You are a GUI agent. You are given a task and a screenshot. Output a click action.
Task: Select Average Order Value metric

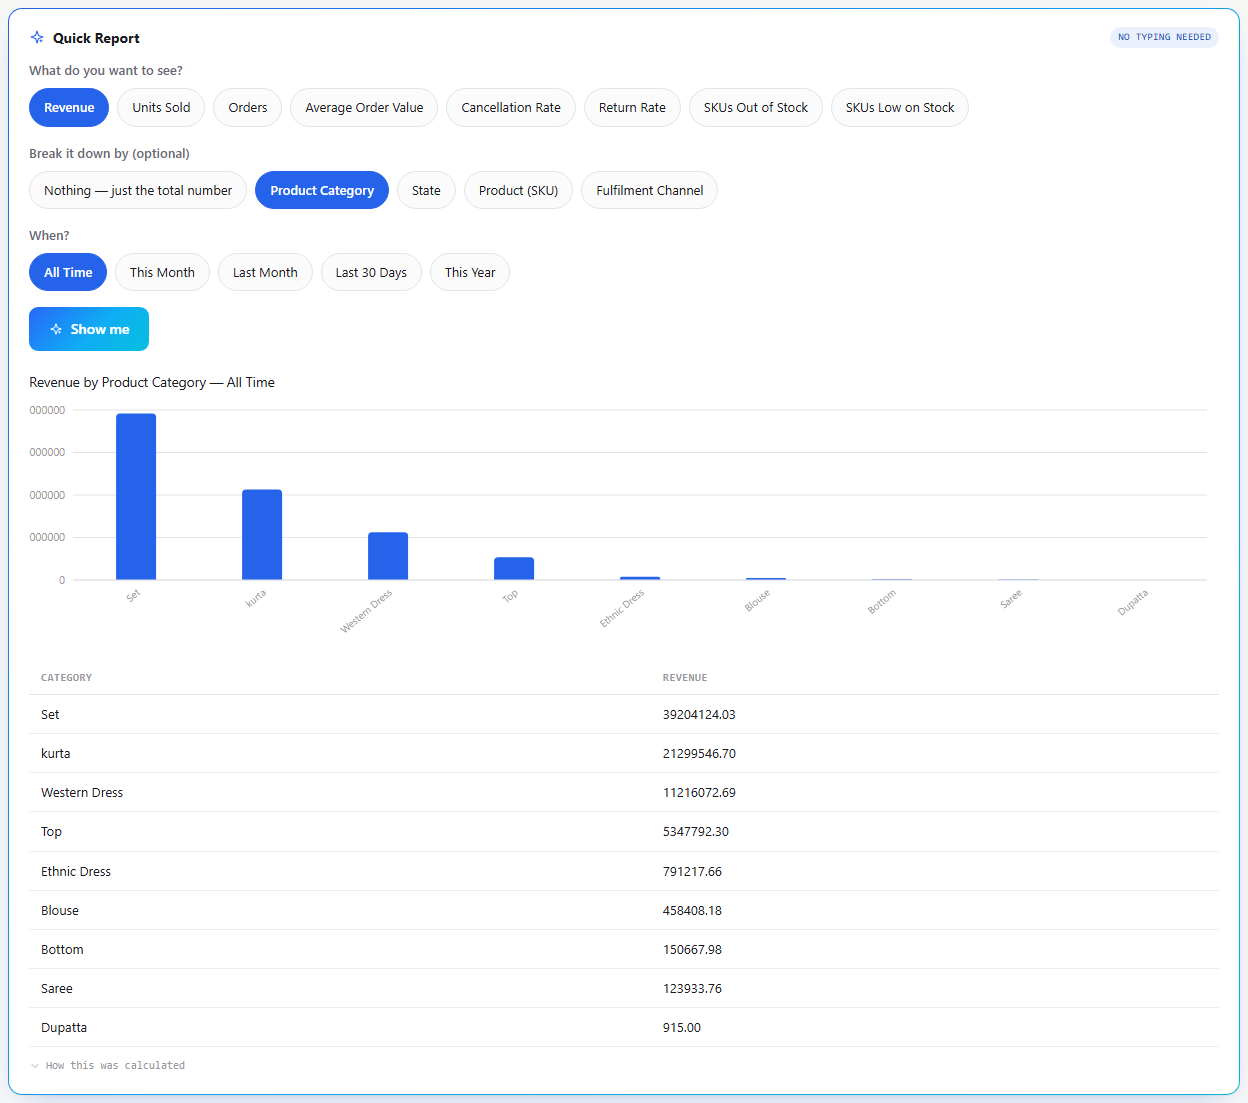click(x=364, y=108)
